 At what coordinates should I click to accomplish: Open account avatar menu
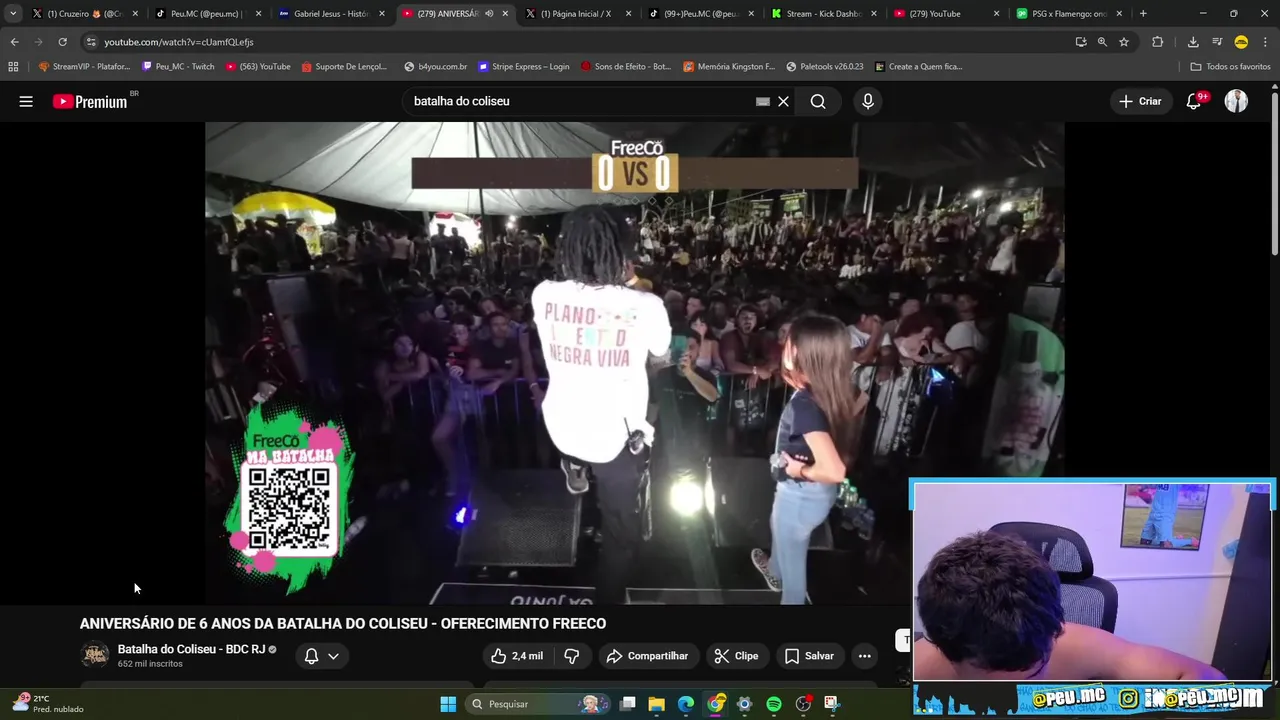tap(1236, 101)
